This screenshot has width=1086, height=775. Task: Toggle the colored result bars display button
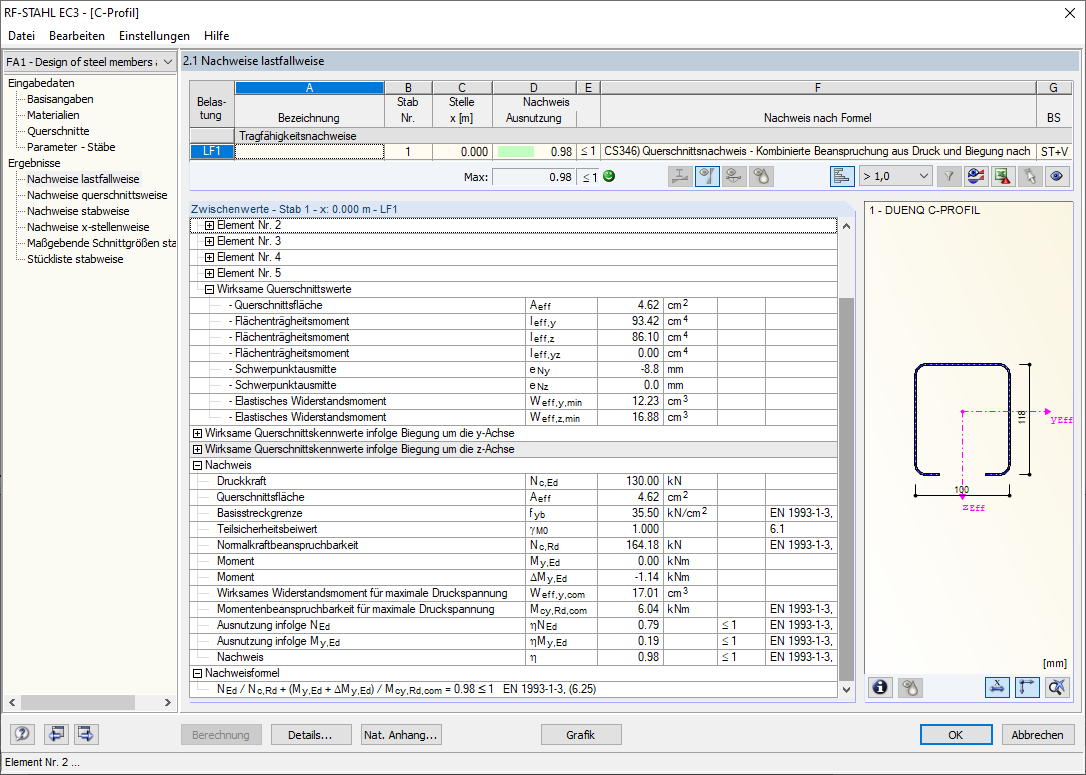(842, 177)
